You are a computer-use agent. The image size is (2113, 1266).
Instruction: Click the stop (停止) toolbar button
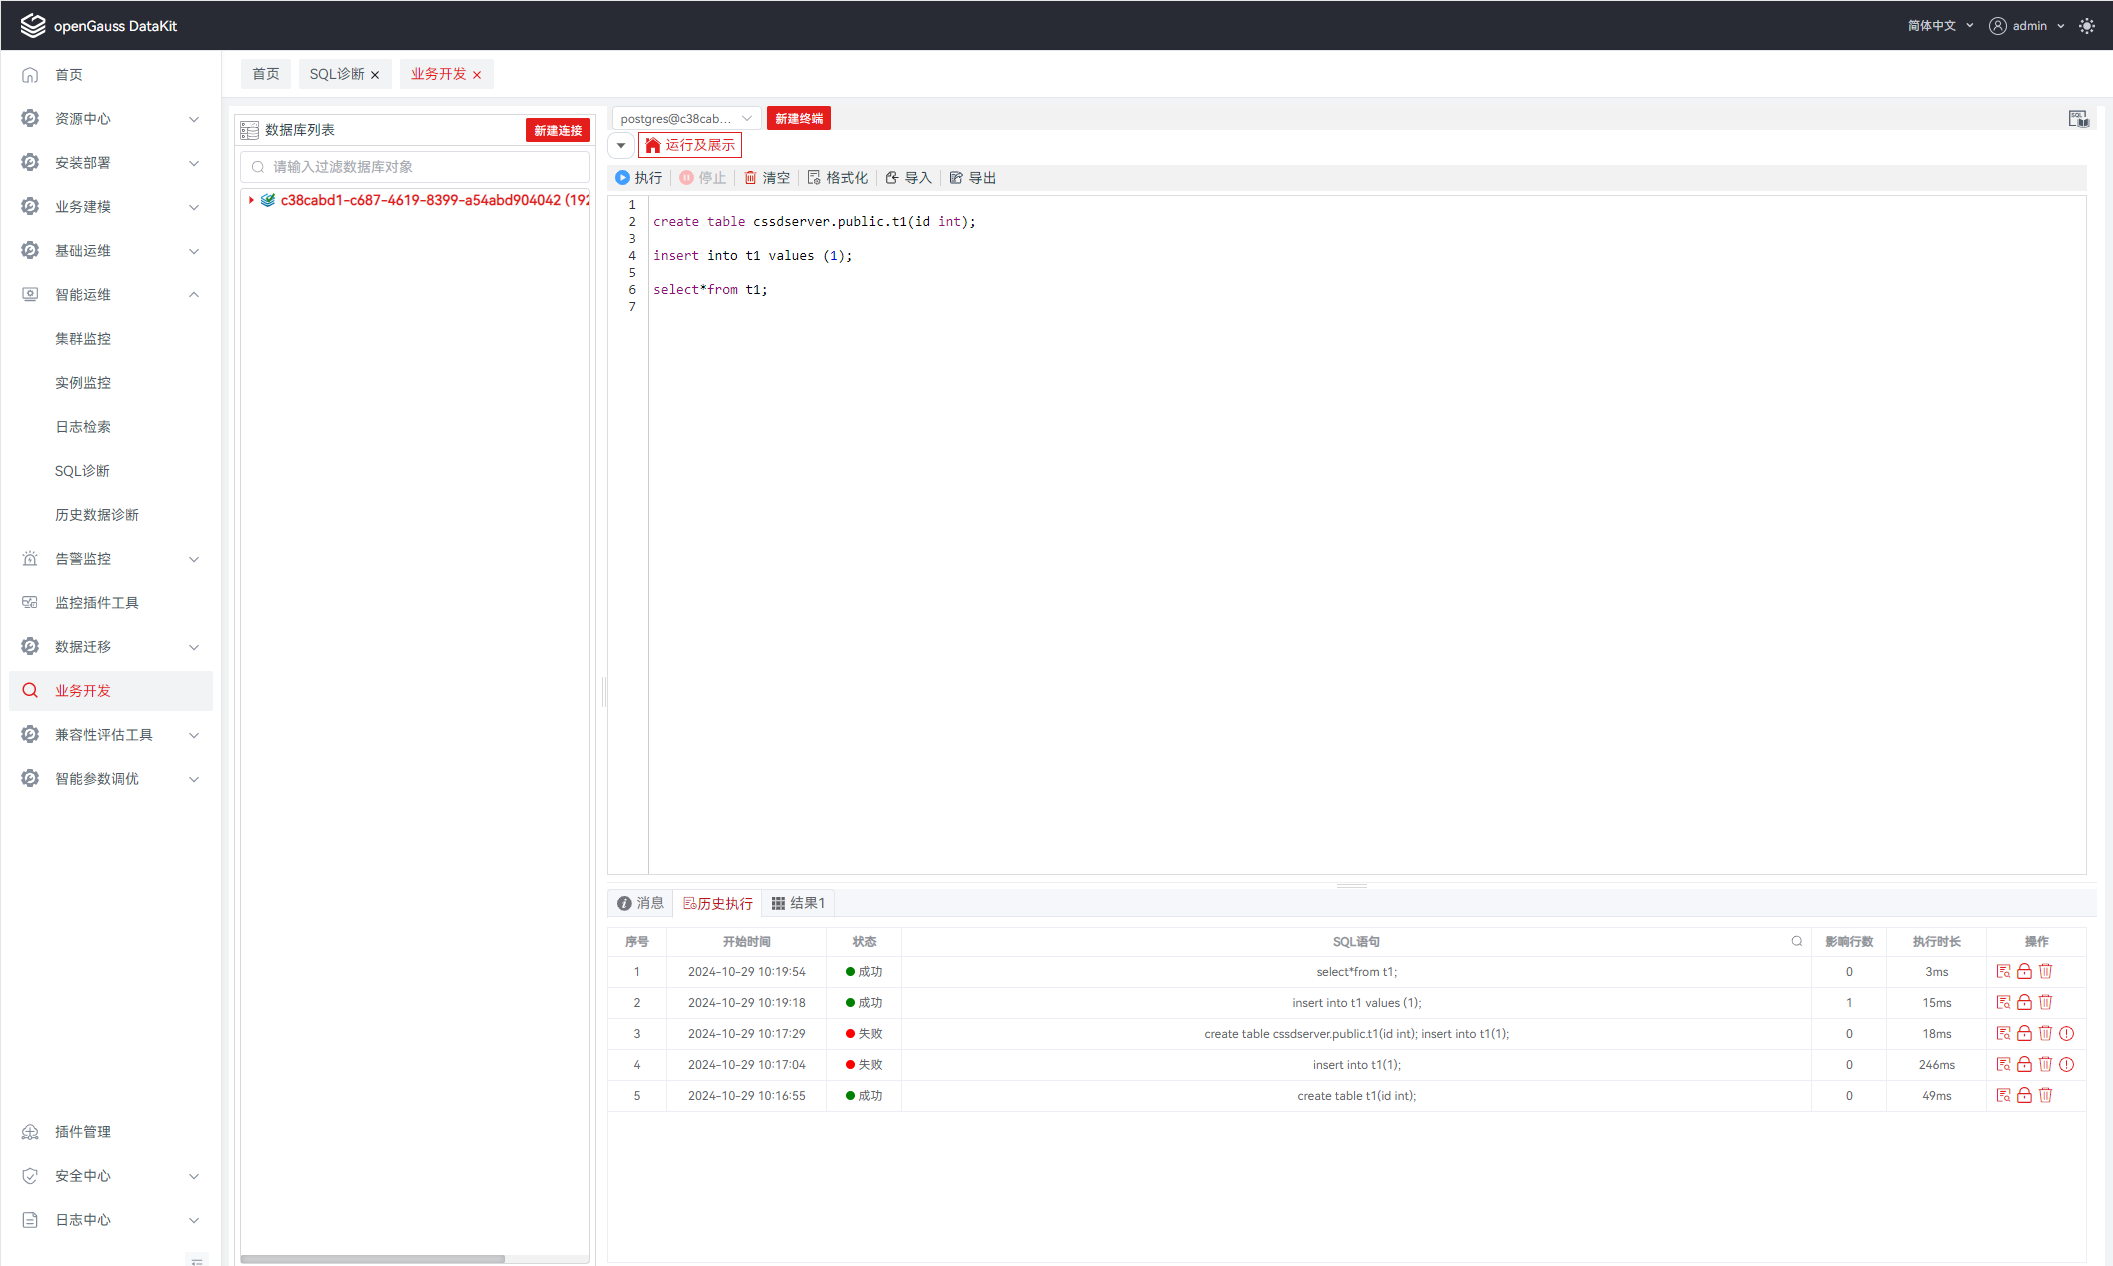[702, 177]
